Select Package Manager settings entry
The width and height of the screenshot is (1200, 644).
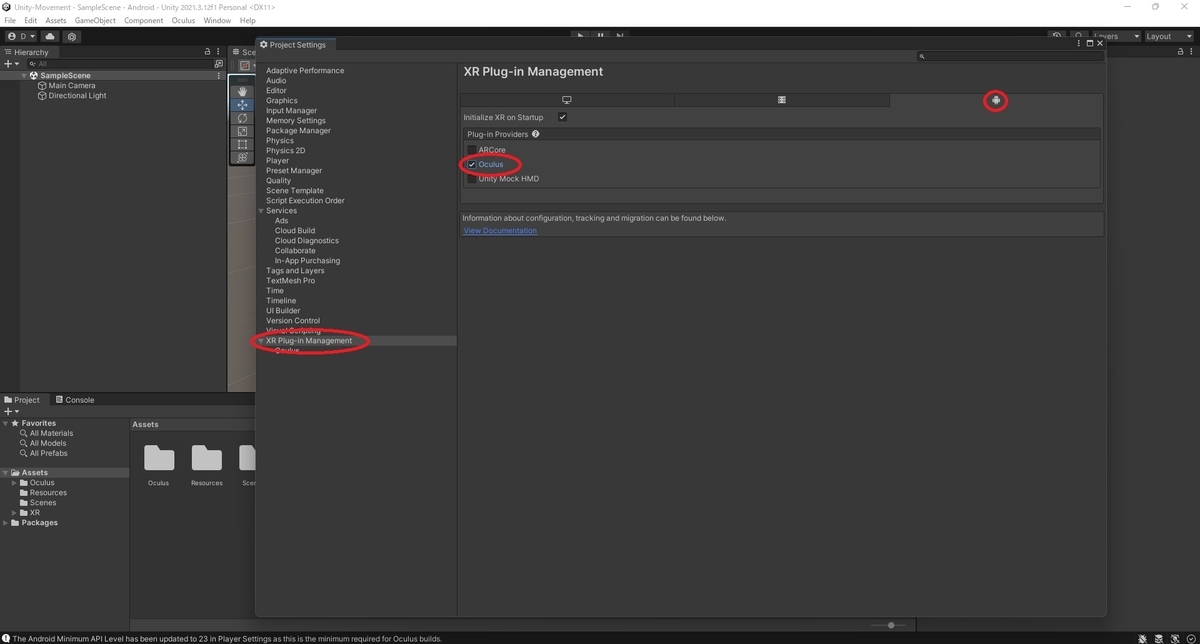click(298, 131)
